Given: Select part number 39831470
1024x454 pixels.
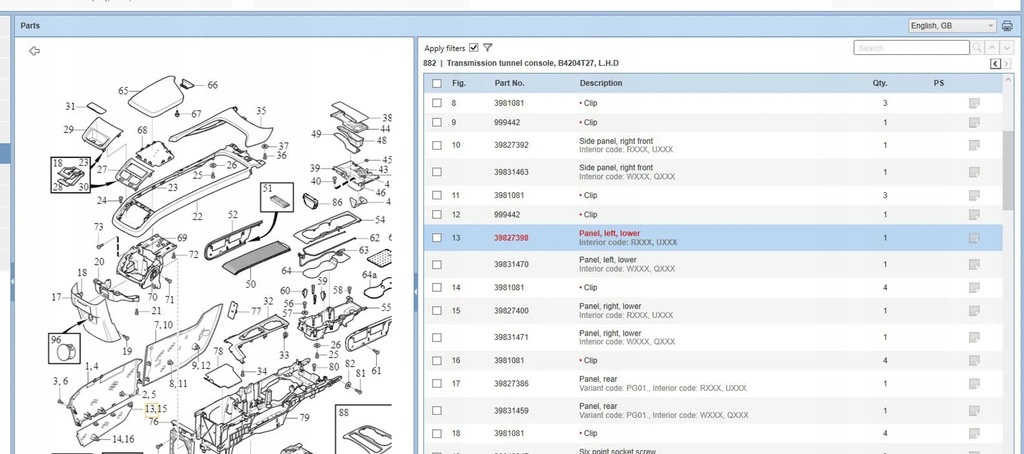Looking at the screenshot, I should point(511,265).
